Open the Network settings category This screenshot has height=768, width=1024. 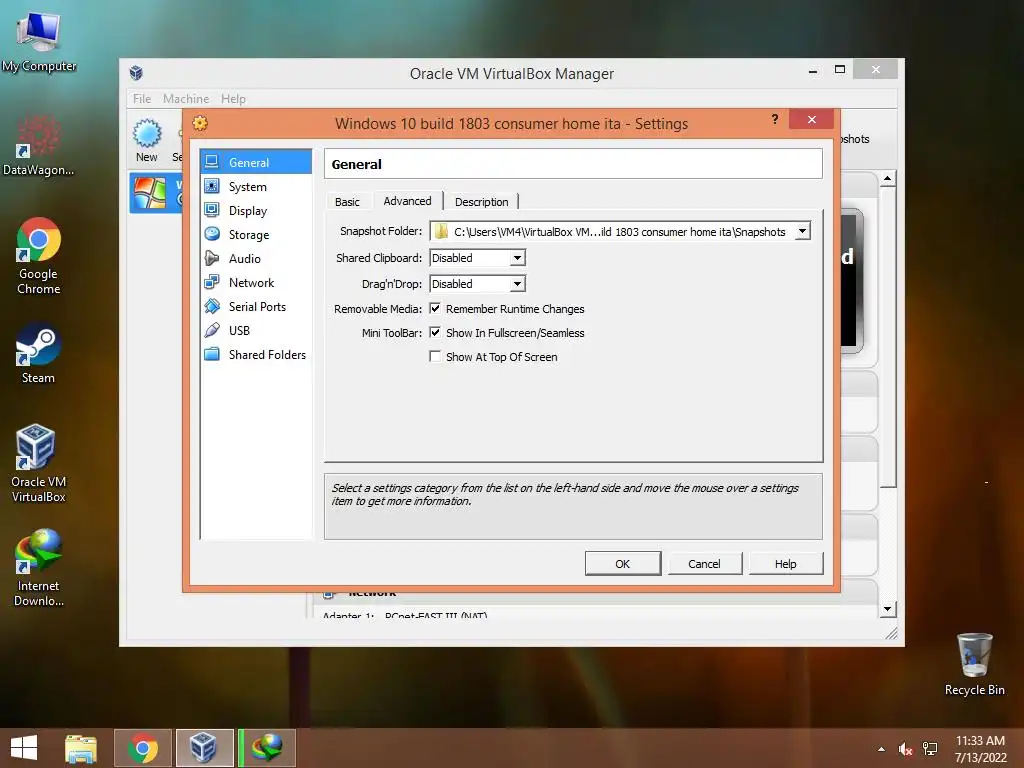point(256,283)
